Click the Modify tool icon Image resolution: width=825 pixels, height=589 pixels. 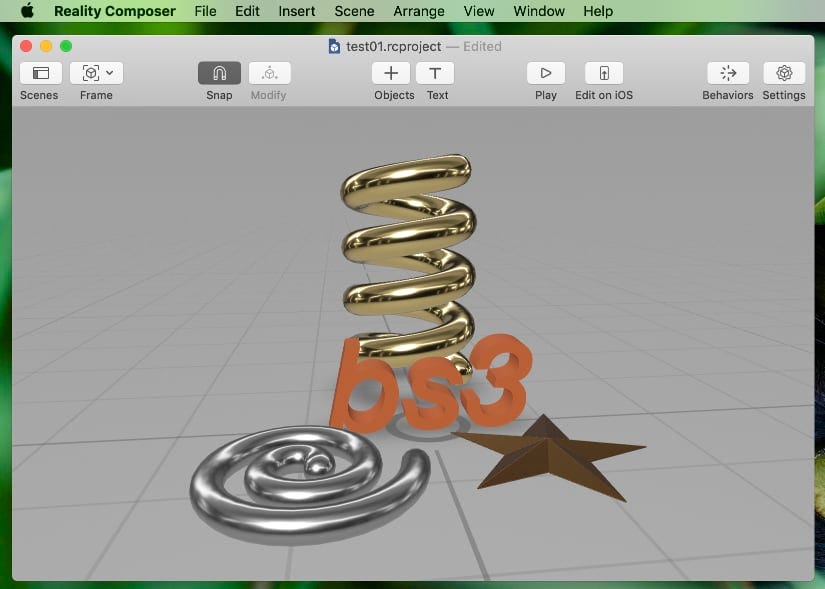click(x=269, y=73)
